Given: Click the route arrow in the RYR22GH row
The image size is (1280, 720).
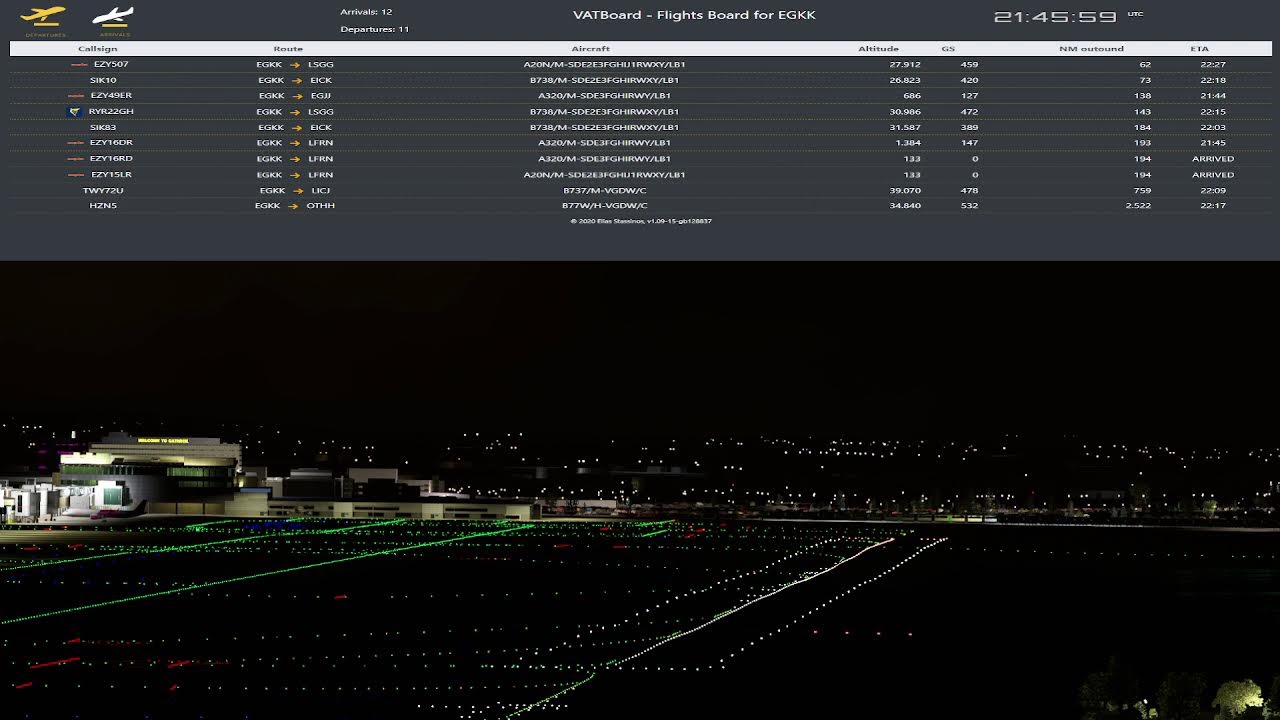Looking at the screenshot, I should click(296, 112).
